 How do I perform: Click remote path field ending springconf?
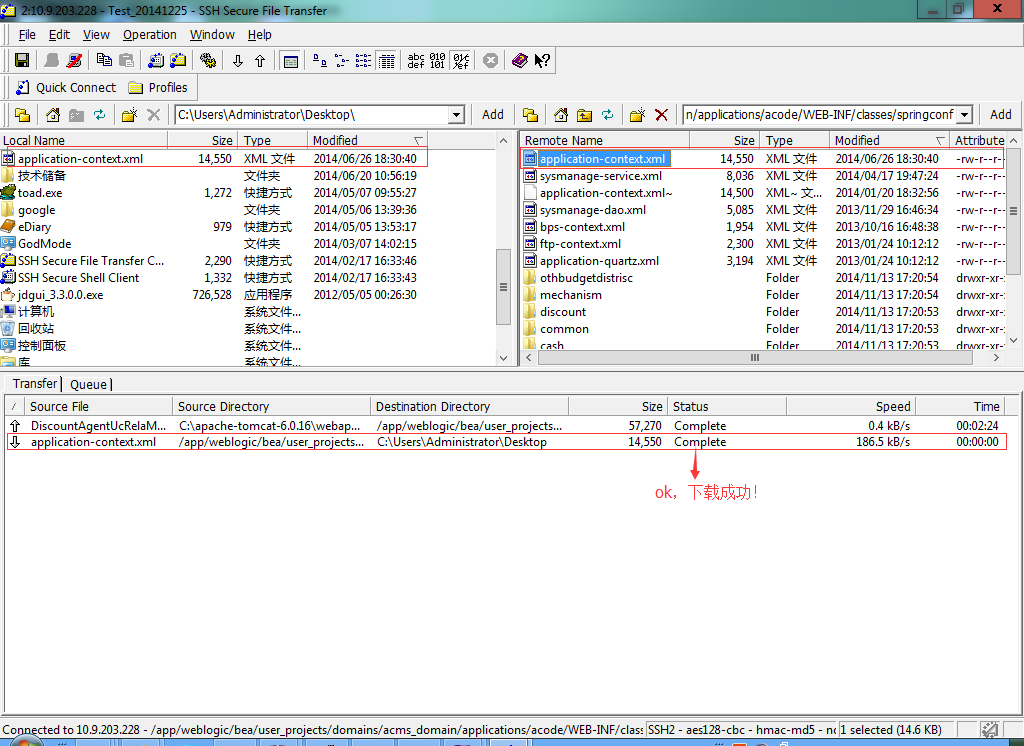coord(820,115)
